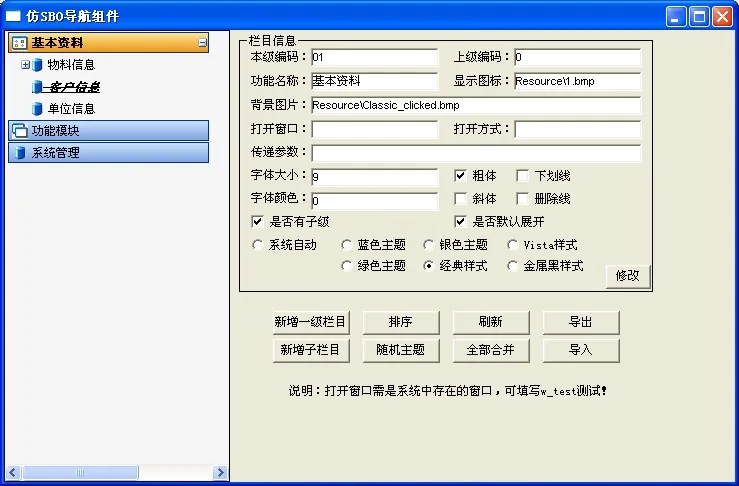
Task: Click the 功能名称 input field
Action: click(375, 81)
